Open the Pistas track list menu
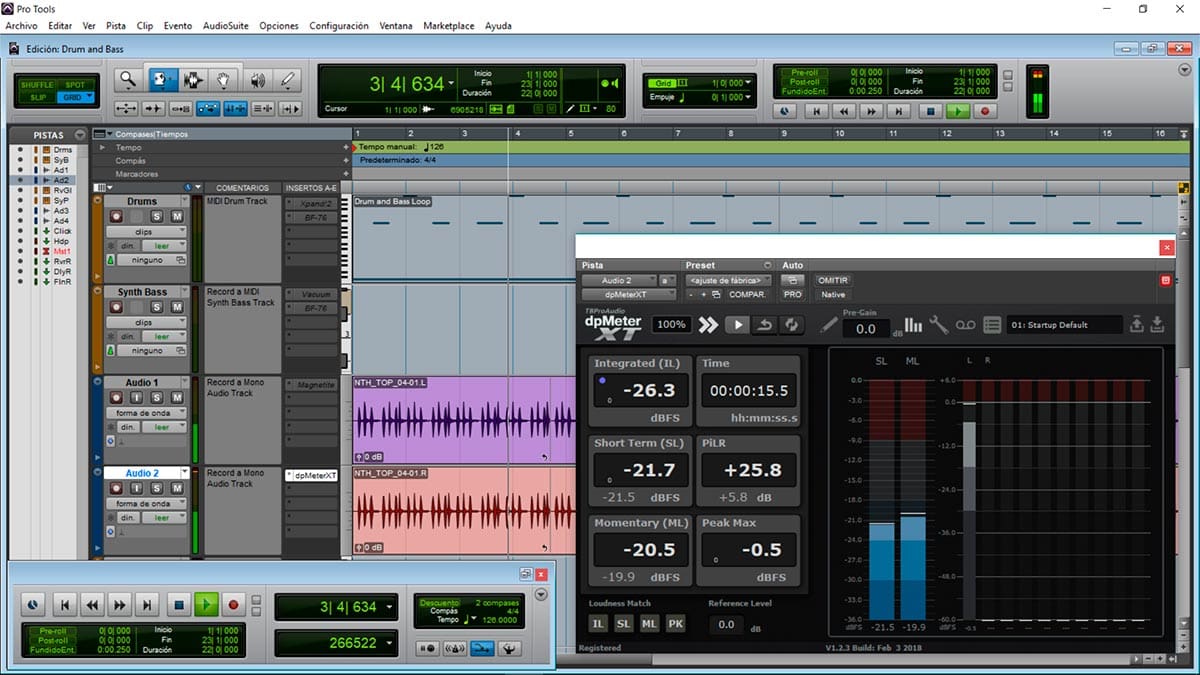1200x675 pixels. [80, 135]
